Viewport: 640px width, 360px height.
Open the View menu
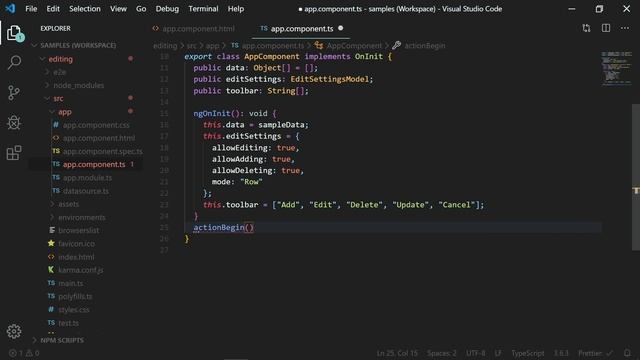tap(118, 9)
